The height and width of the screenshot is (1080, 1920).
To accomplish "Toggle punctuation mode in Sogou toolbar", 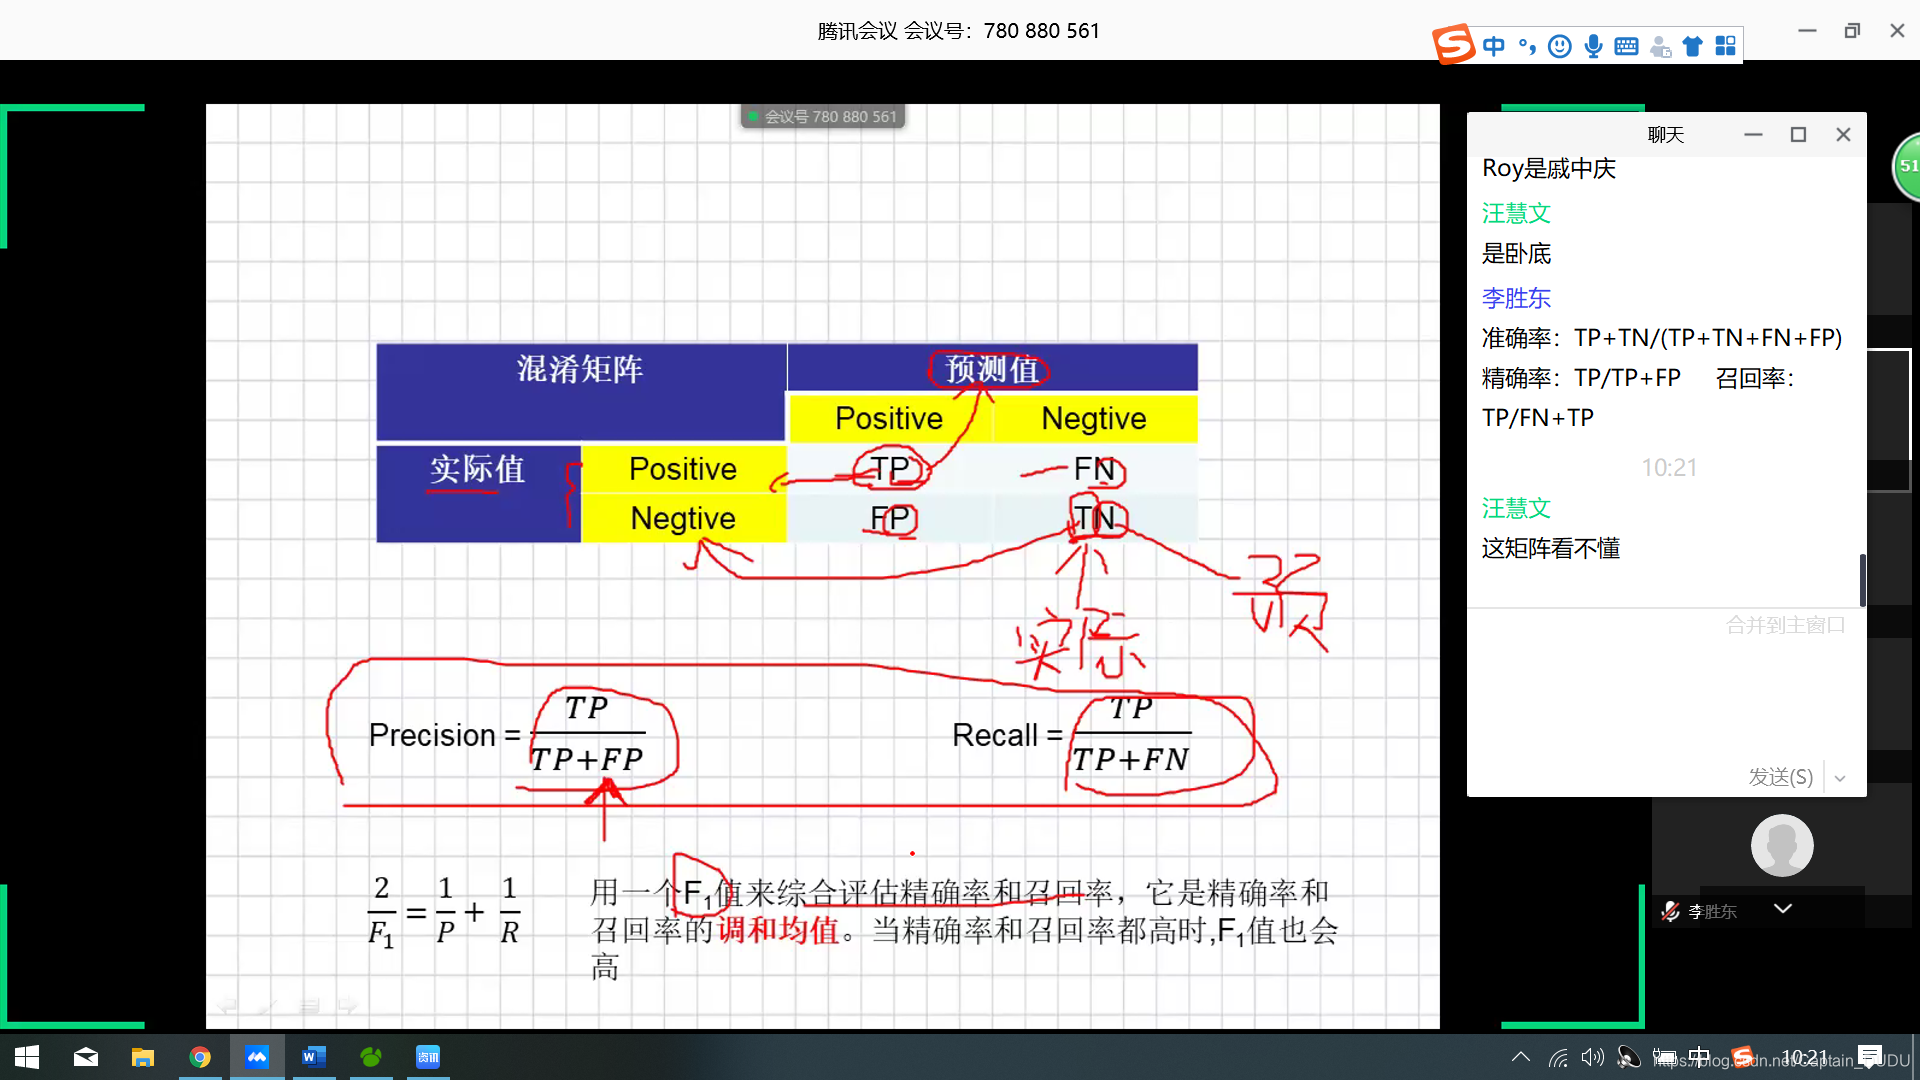I will pyautogui.click(x=1527, y=46).
